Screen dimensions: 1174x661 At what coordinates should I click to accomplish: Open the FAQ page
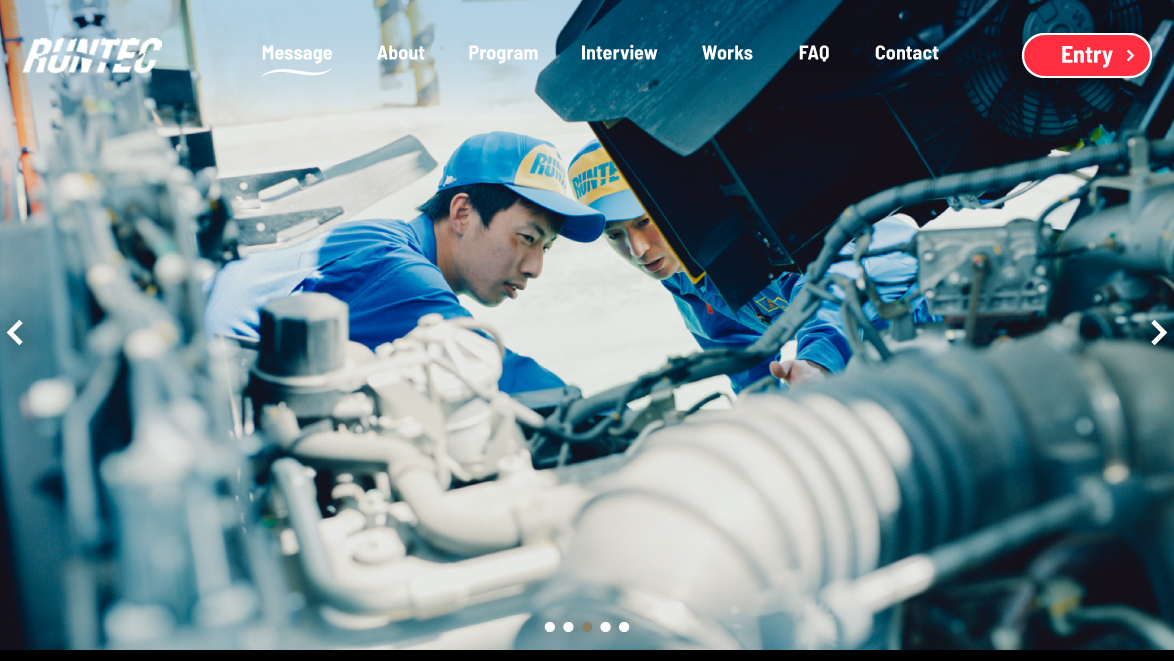click(x=814, y=53)
